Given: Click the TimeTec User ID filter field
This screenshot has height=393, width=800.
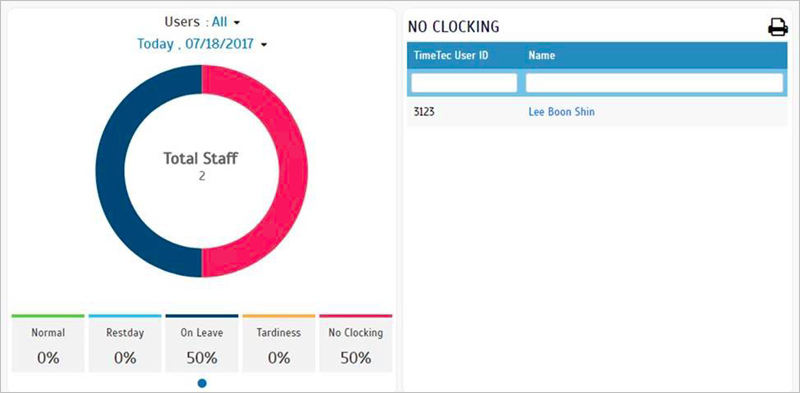Looking at the screenshot, I should click(x=464, y=83).
